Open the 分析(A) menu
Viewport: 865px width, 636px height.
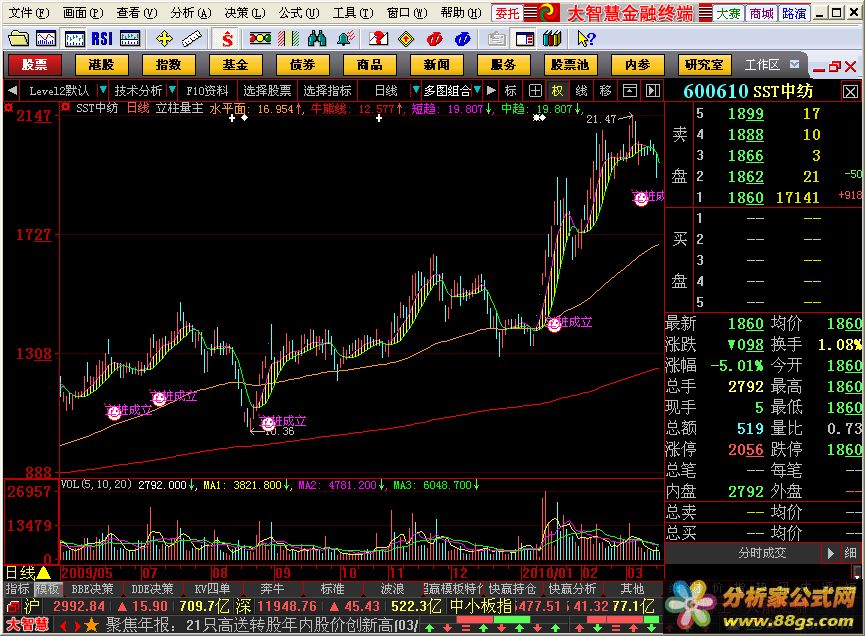[x=191, y=13]
